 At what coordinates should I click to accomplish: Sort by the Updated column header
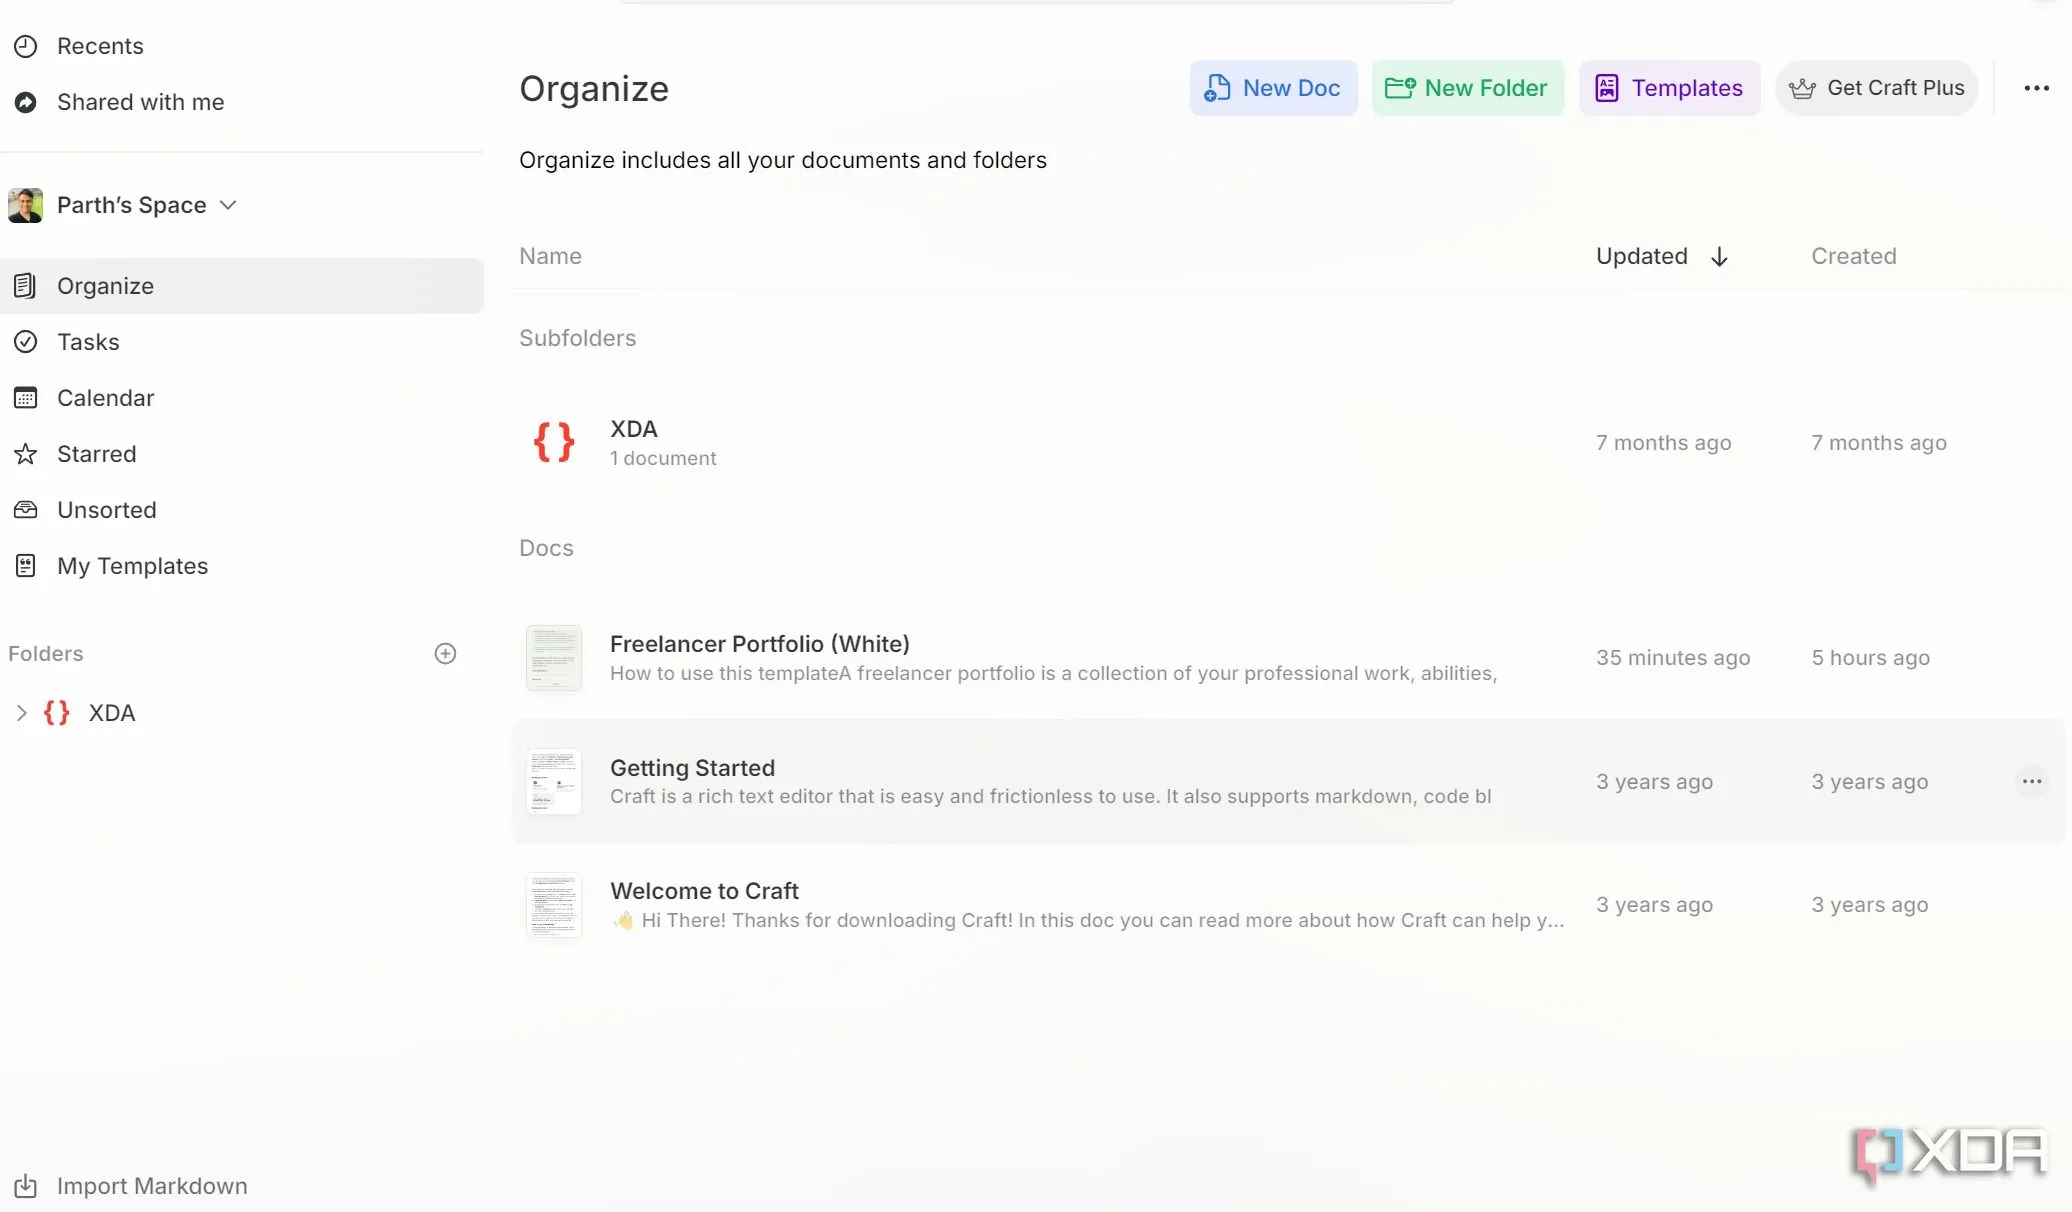pos(1641,256)
